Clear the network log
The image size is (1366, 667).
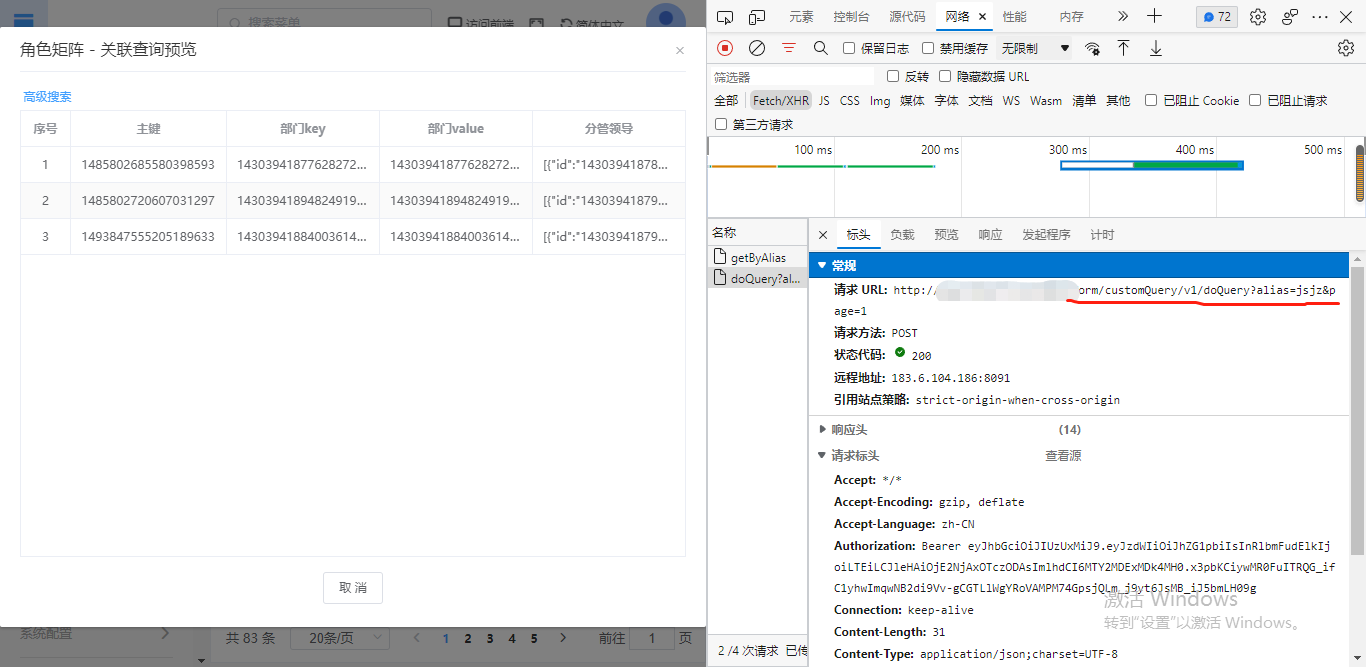[757, 48]
